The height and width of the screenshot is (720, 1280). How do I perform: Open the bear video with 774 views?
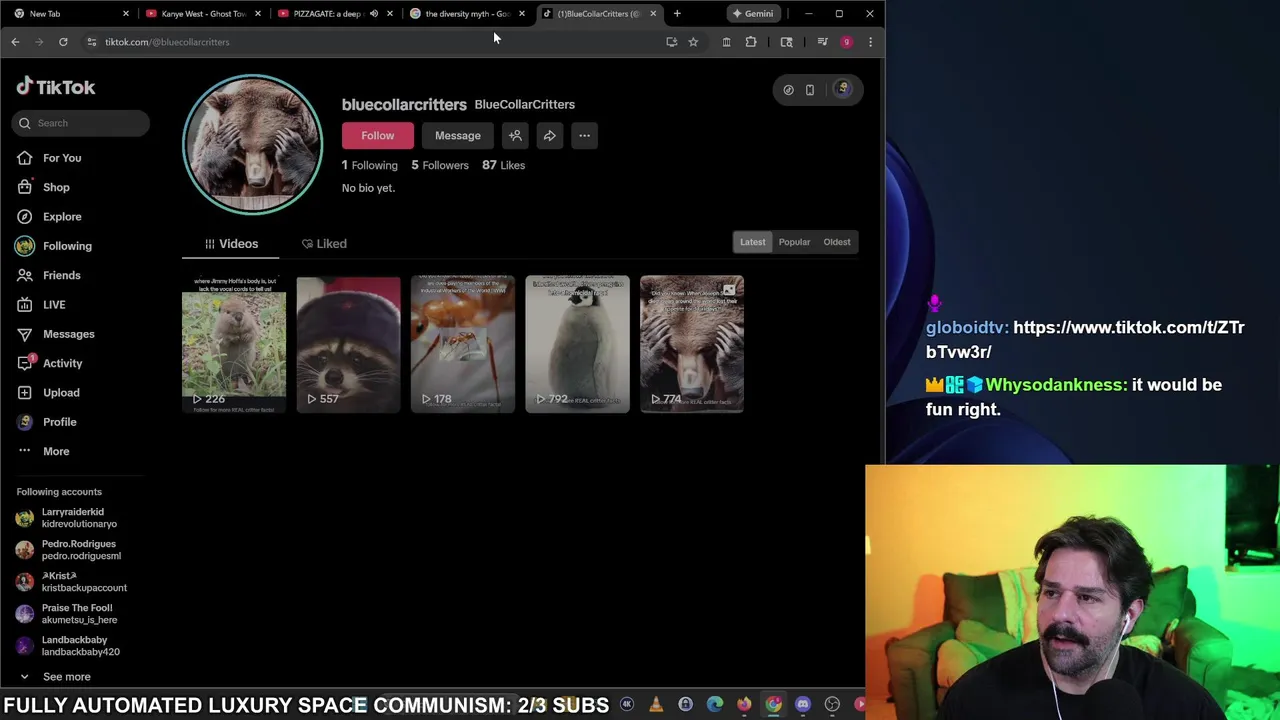pos(692,344)
